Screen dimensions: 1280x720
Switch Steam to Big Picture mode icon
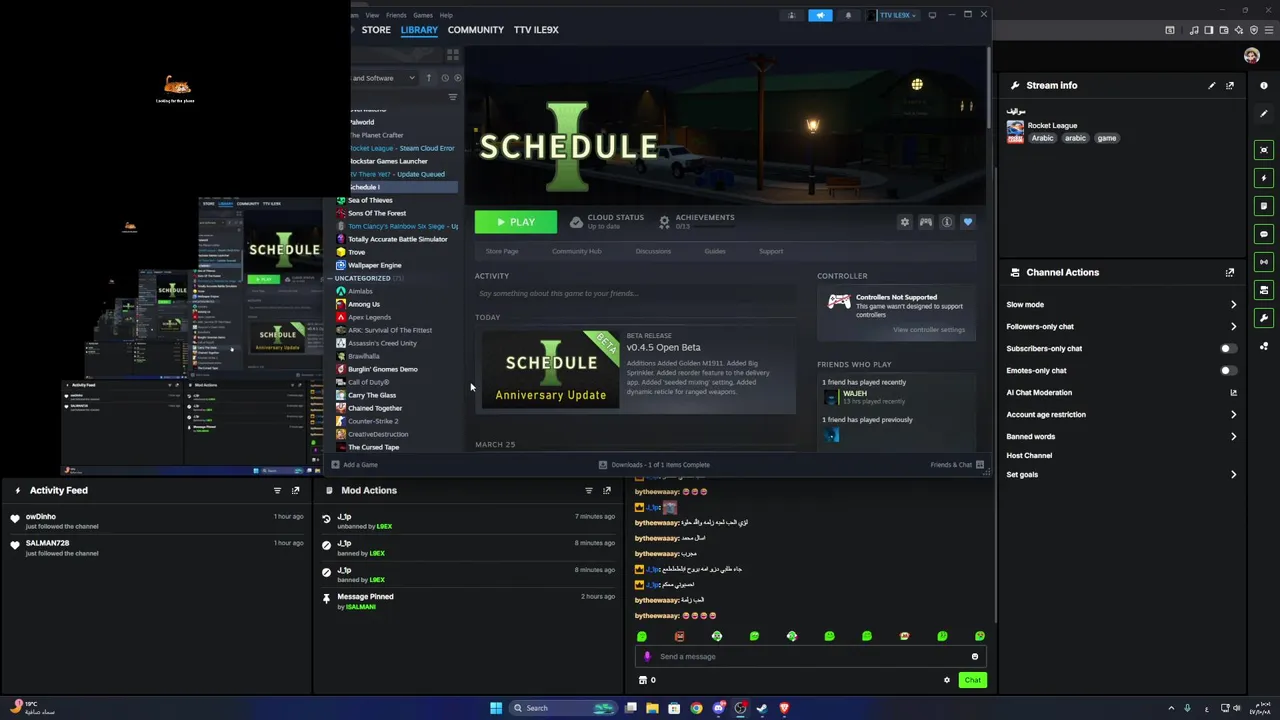tap(932, 15)
